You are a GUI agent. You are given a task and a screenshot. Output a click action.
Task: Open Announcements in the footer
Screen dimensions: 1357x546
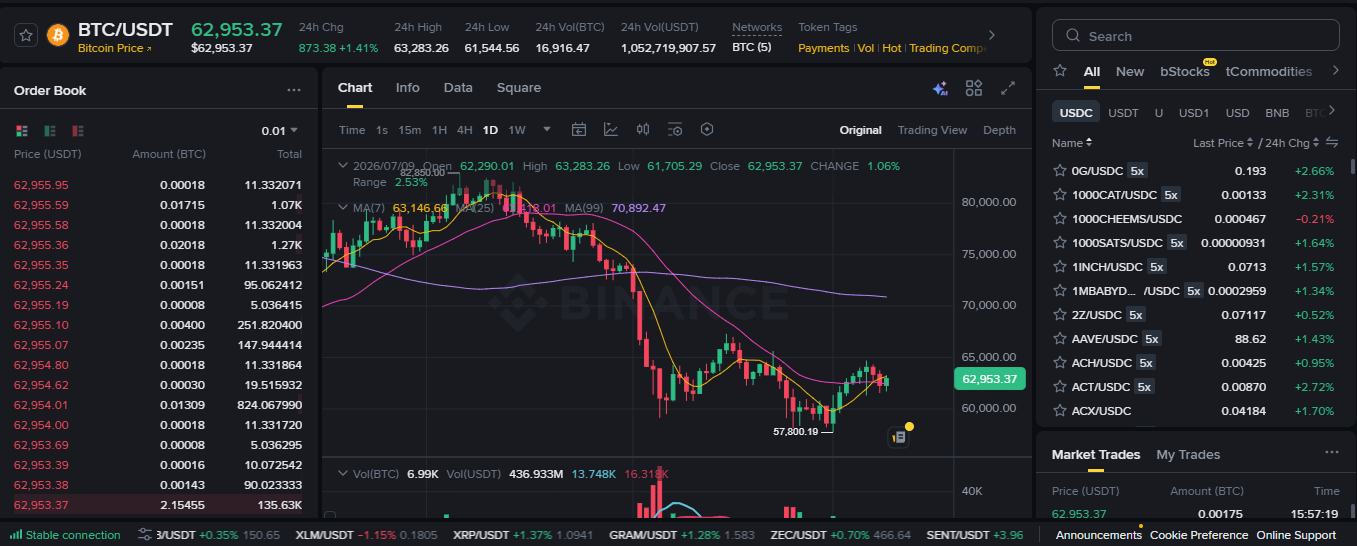click(1098, 535)
